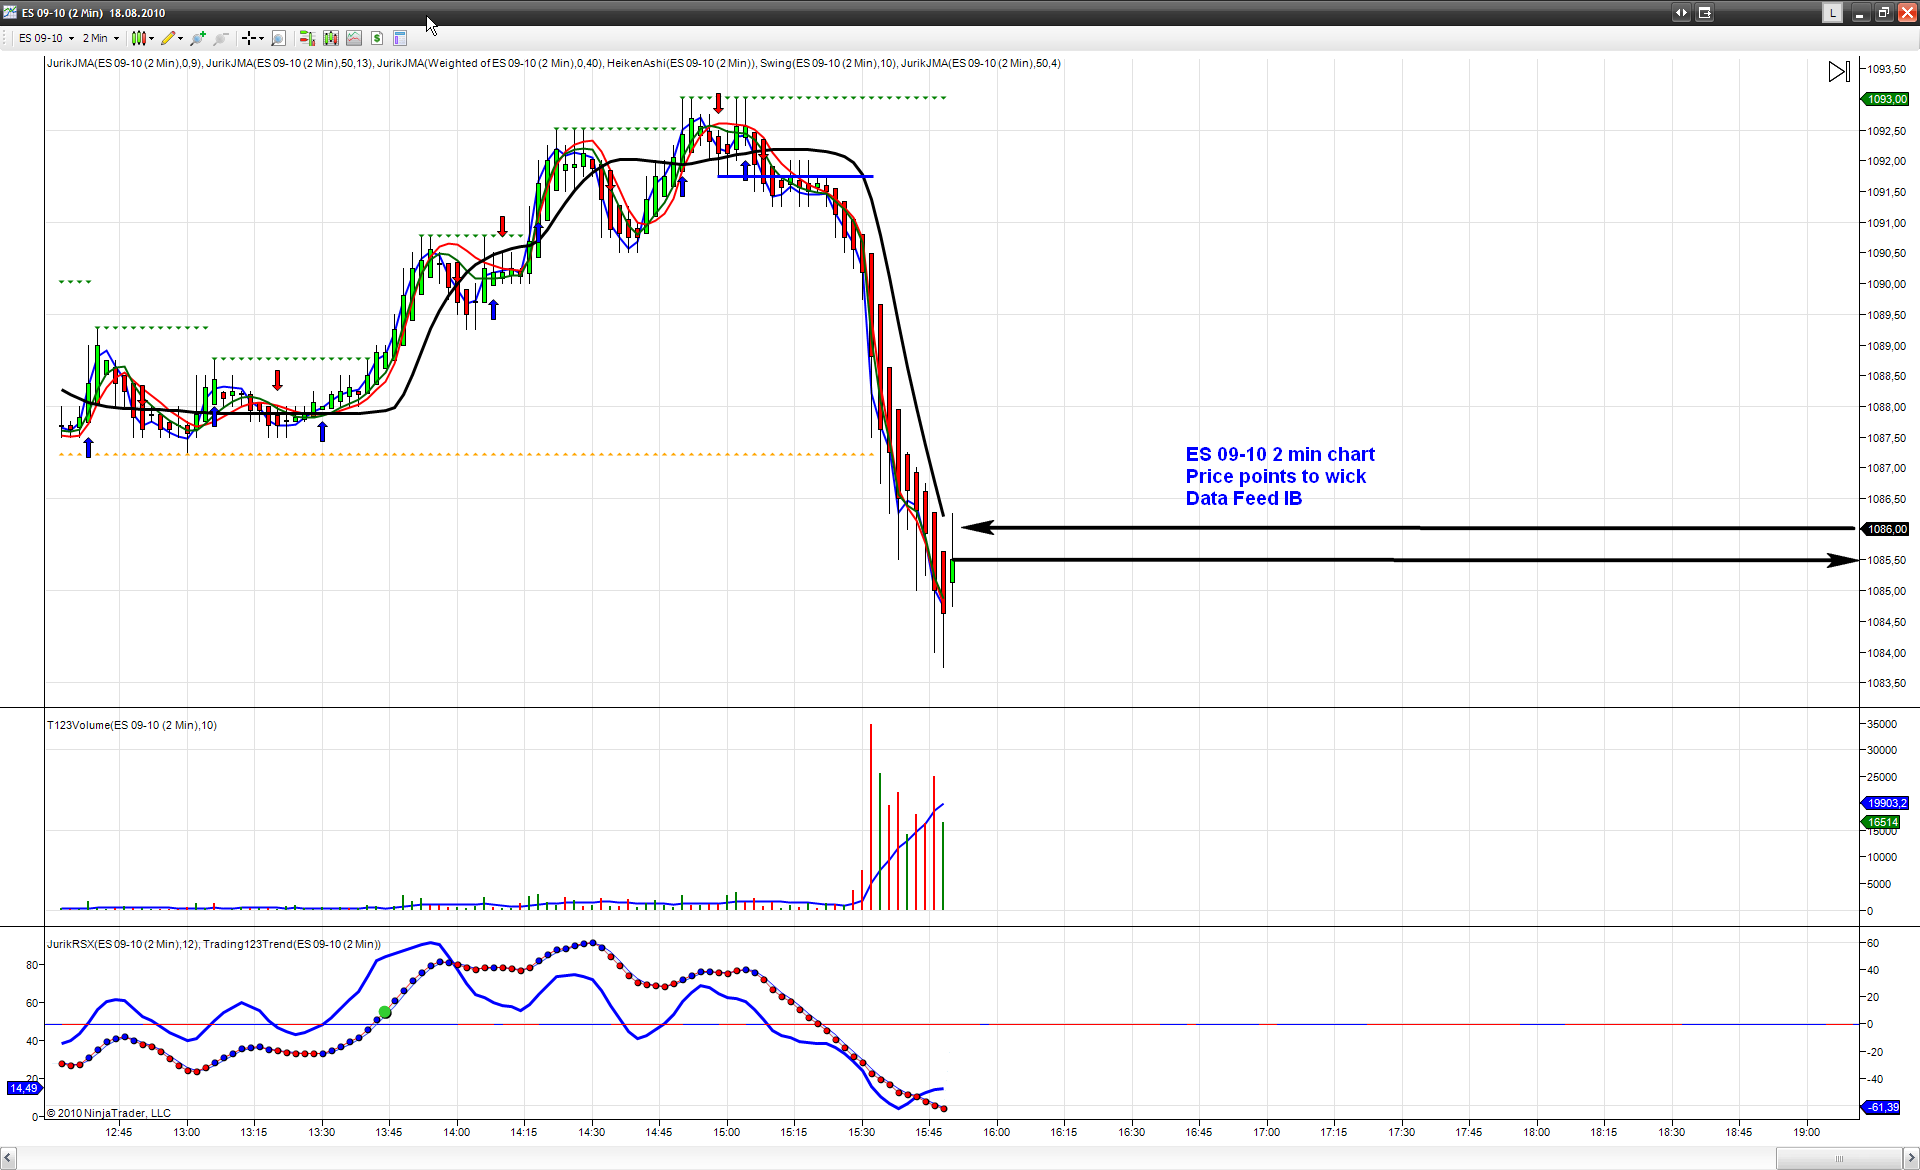Click the horizontal scrollbar thumb at bottom

click(x=1838, y=1158)
